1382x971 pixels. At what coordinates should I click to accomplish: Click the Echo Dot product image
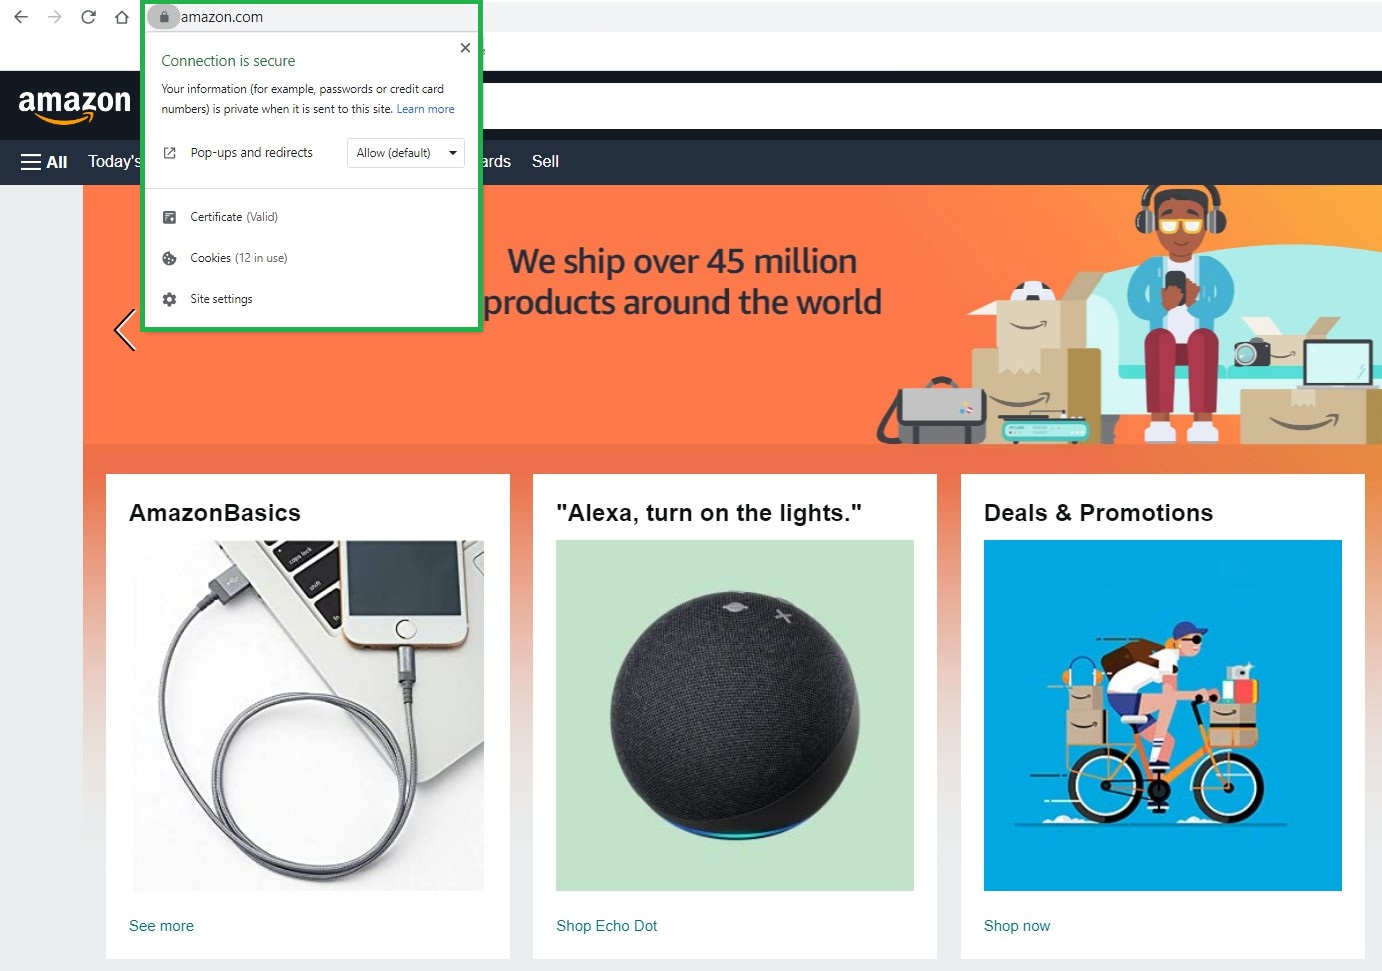735,715
